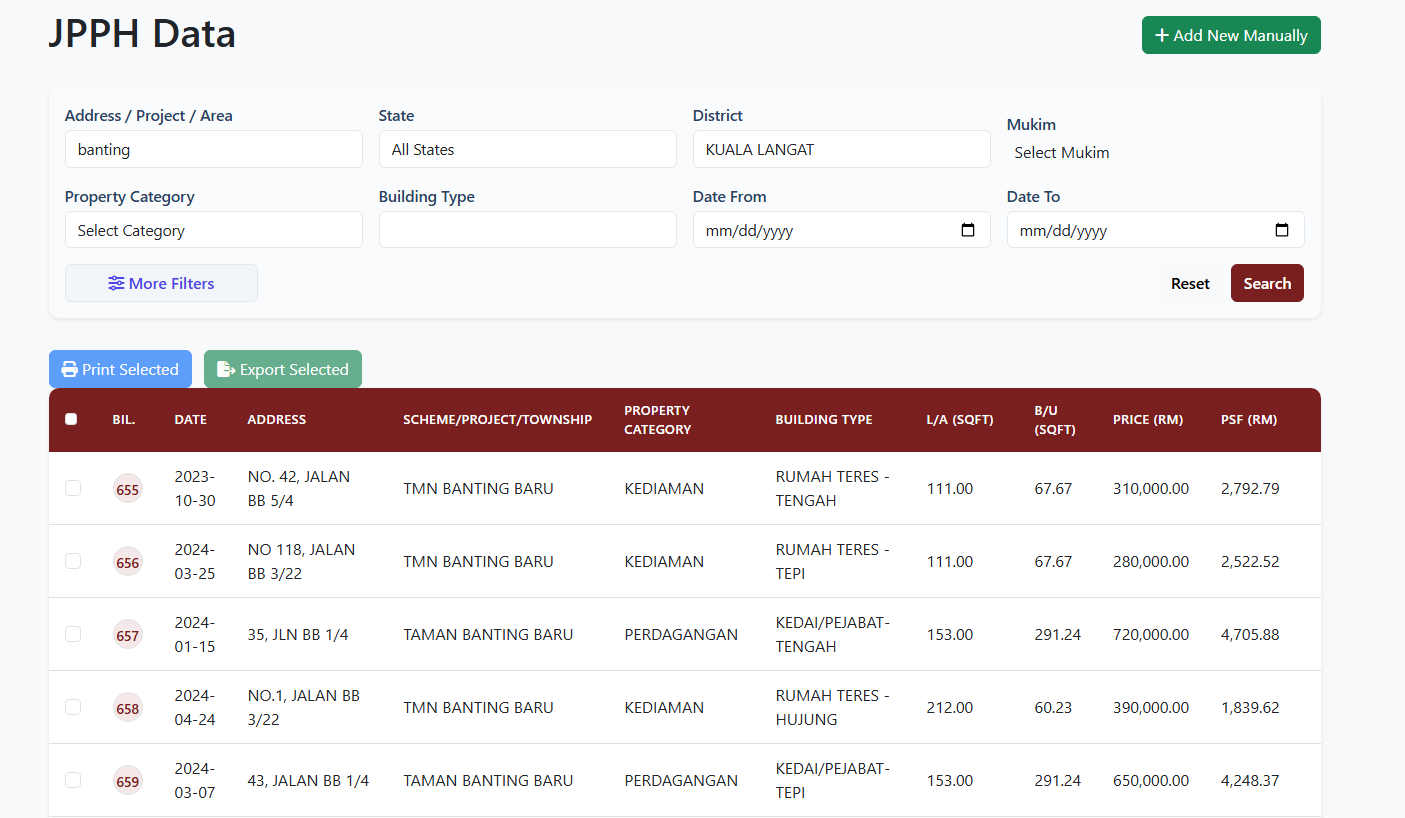Image resolution: width=1405 pixels, height=818 pixels.
Task: Click the plus icon on Add New Manually
Action: (x=1161, y=35)
